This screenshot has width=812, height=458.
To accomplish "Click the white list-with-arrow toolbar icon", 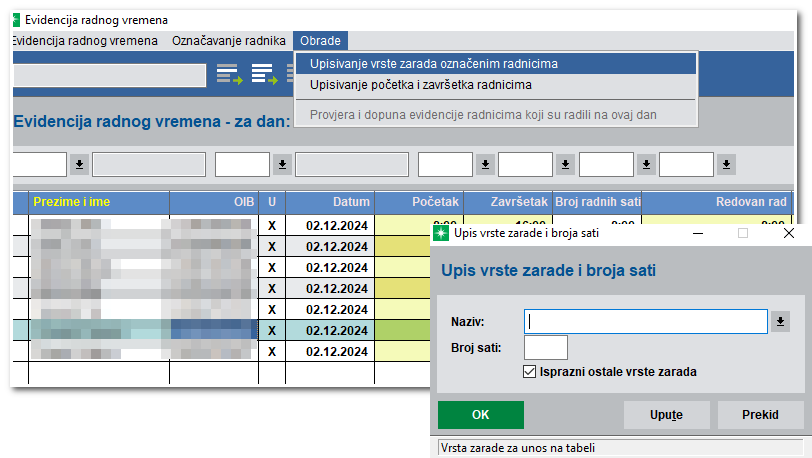I will [x=264, y=73].
